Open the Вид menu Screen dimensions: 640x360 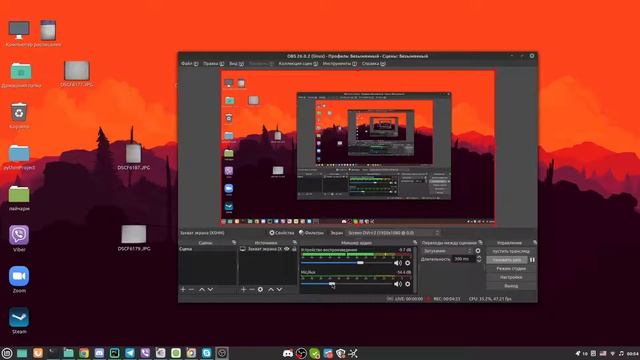pyautogui.click(x=236, y=64)
